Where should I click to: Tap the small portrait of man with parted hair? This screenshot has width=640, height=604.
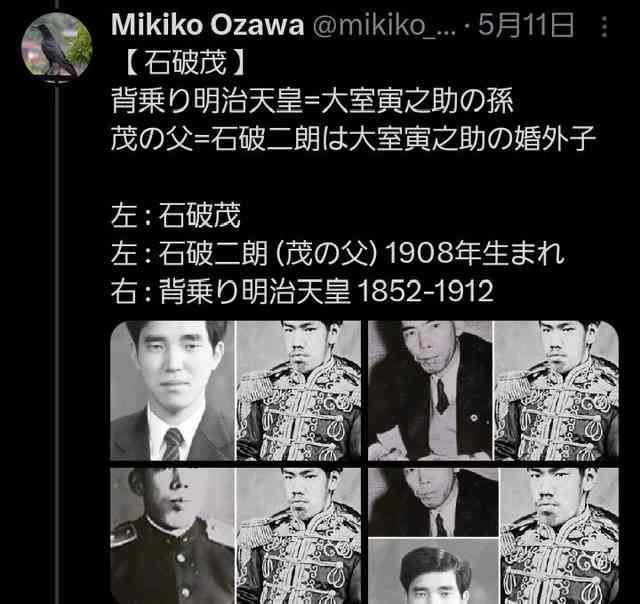433,571
